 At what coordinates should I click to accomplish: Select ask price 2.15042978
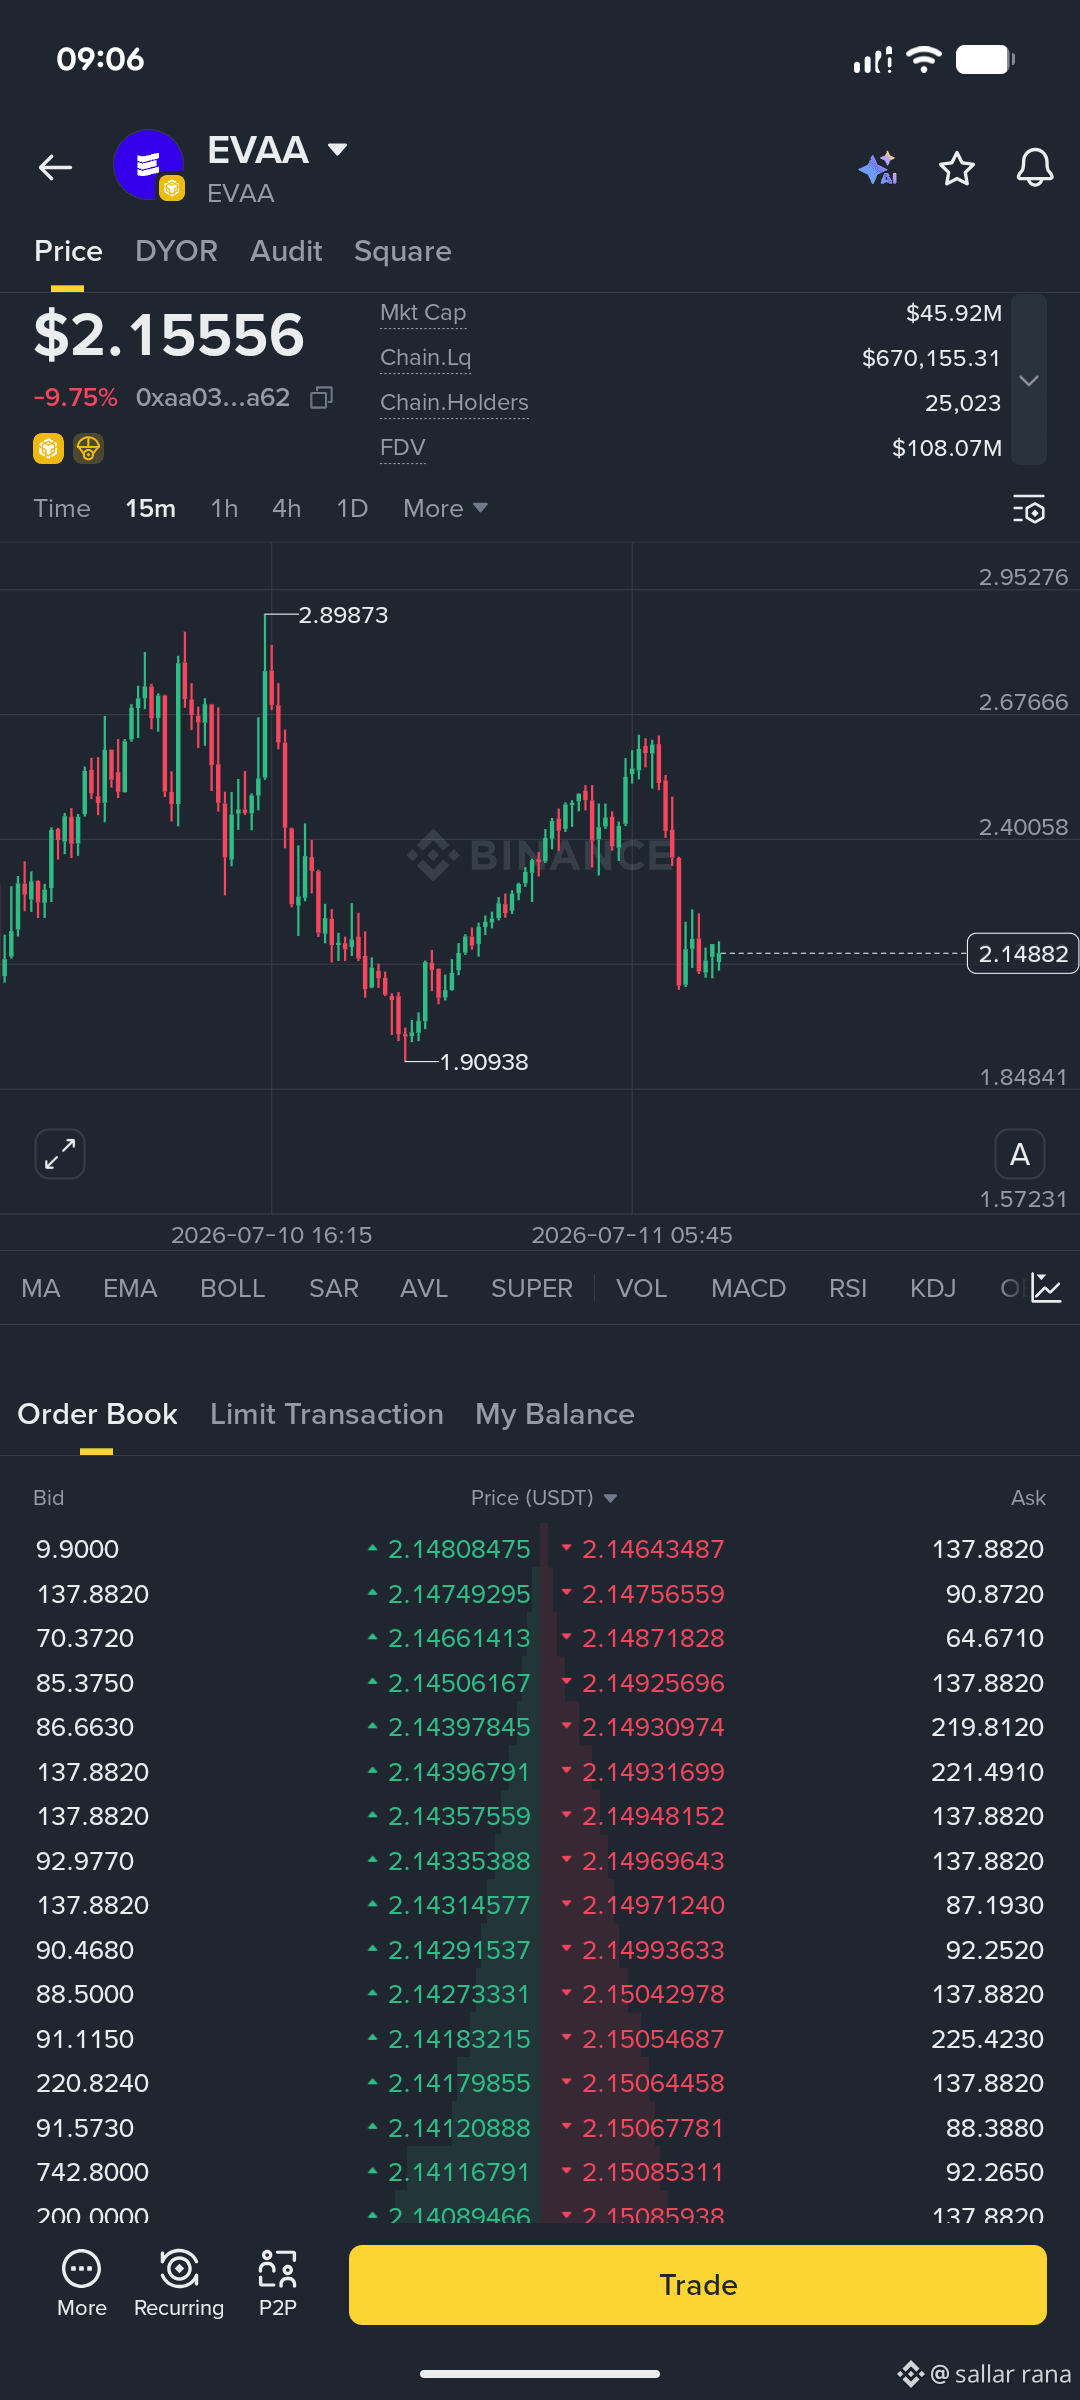click(653, 1994)
